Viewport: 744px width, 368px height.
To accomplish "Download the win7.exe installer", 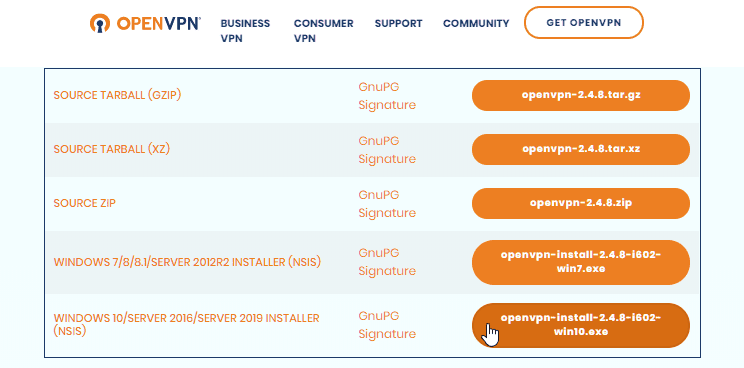I will (581, 262).
